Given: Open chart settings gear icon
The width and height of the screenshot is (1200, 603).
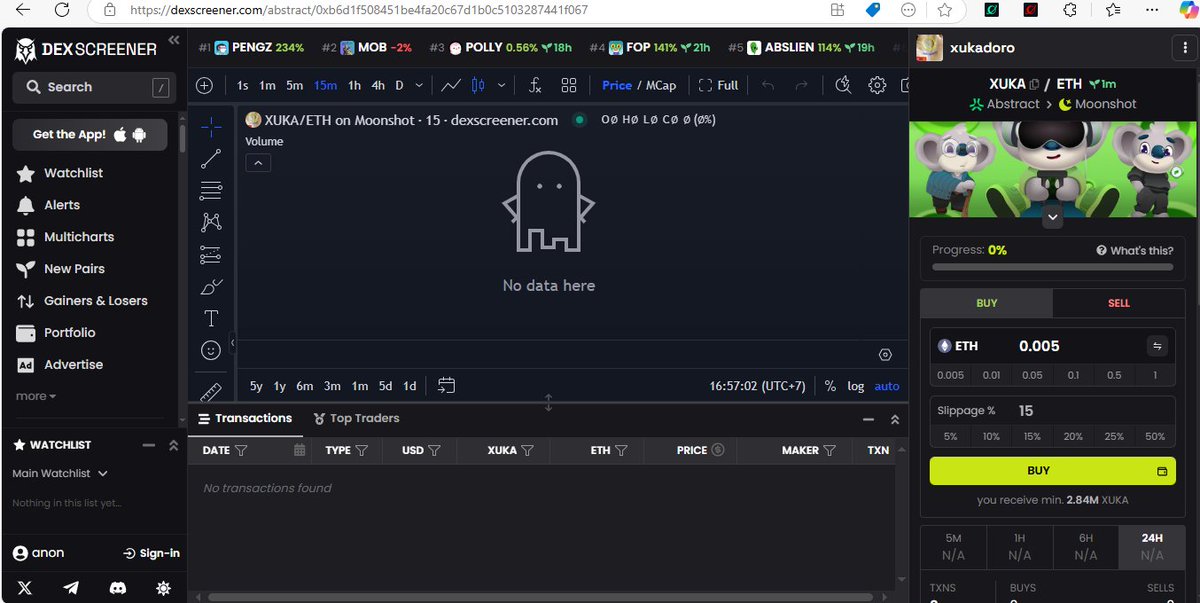Looking at the screenshot, I should tap(877, 86).
